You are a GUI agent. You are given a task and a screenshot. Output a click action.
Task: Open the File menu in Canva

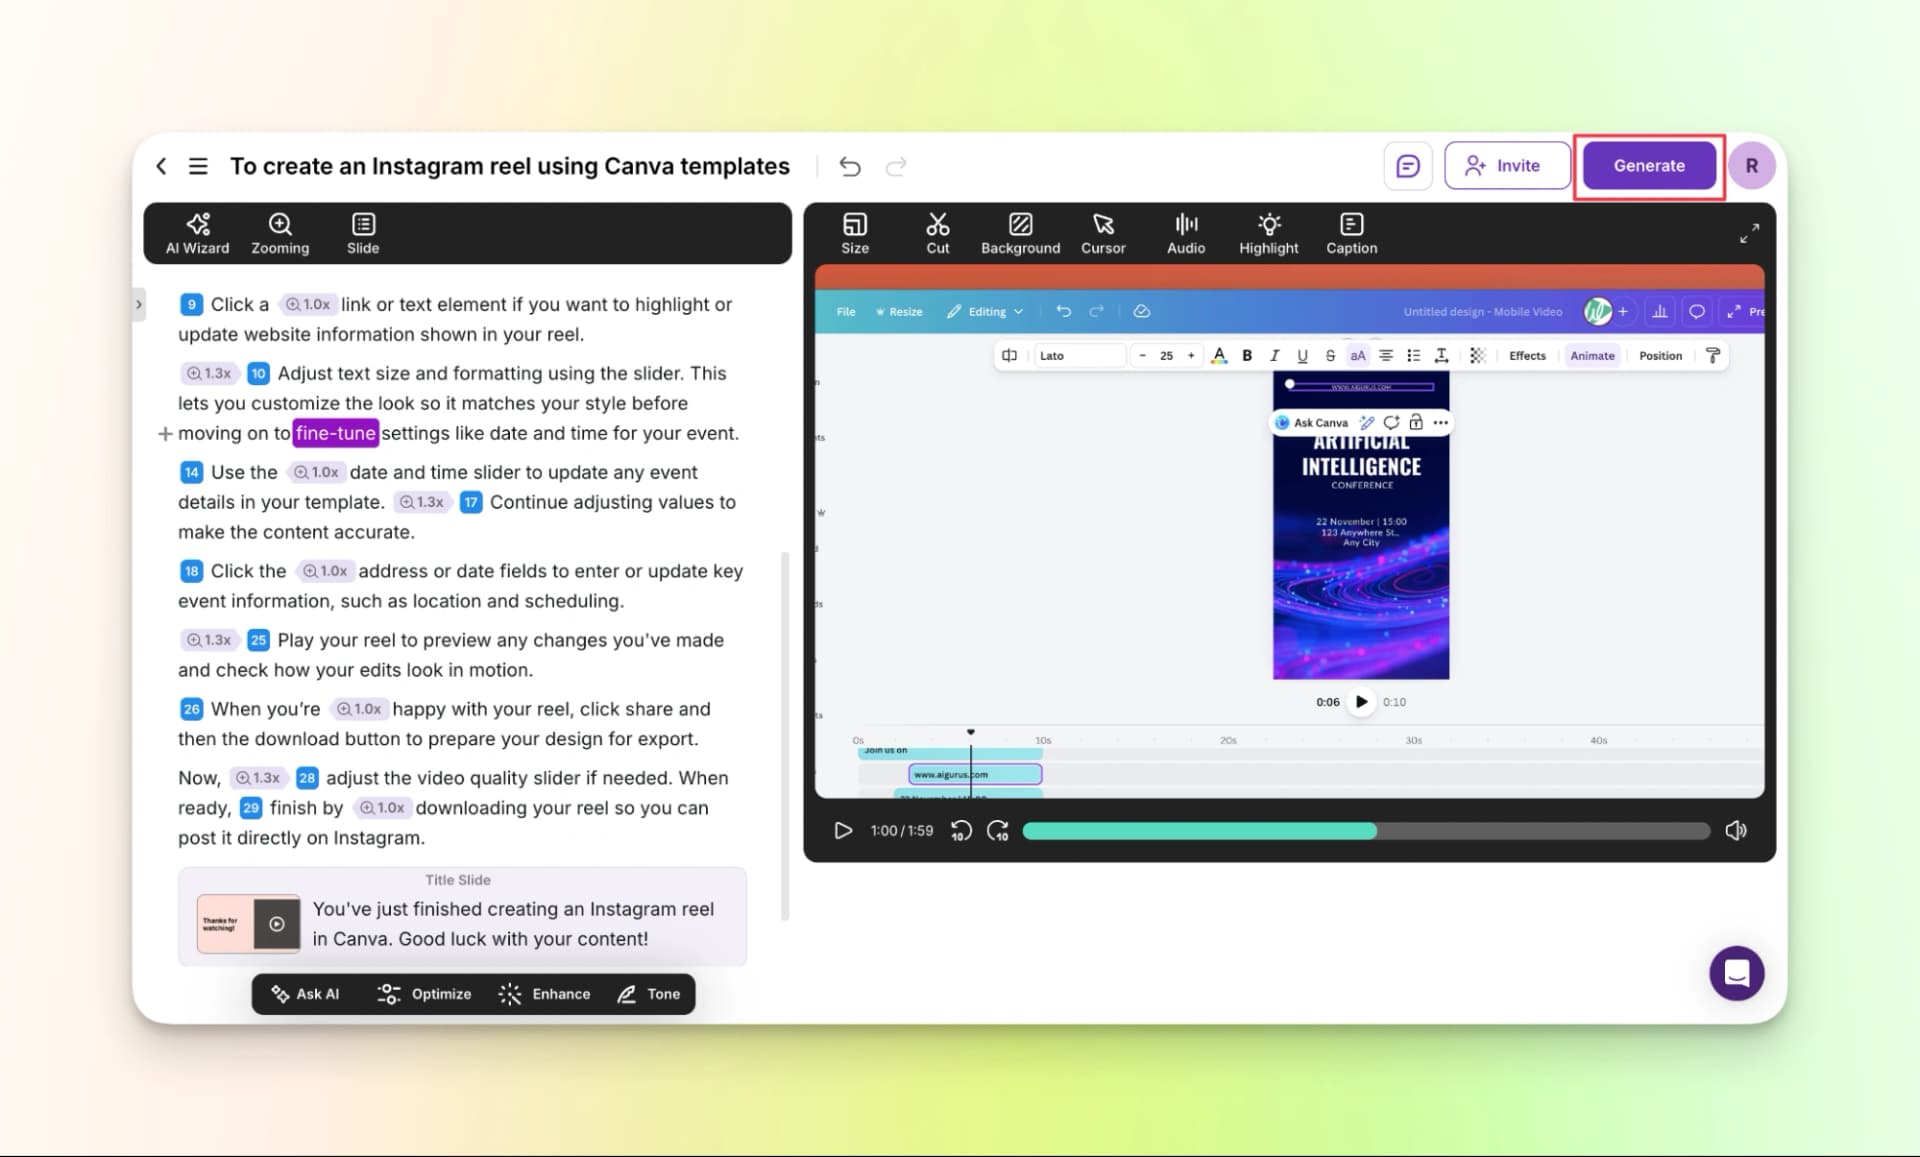point(845,311)
